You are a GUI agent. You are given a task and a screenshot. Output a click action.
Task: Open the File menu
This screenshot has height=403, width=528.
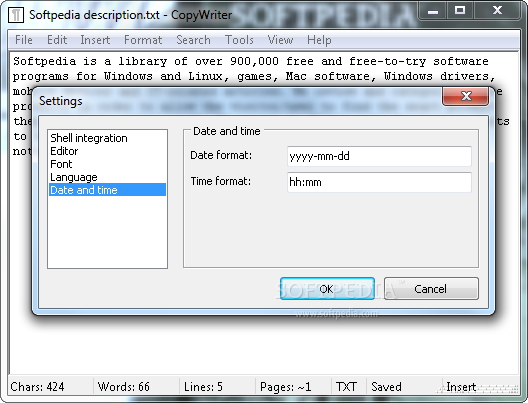[x=24, y=40]
